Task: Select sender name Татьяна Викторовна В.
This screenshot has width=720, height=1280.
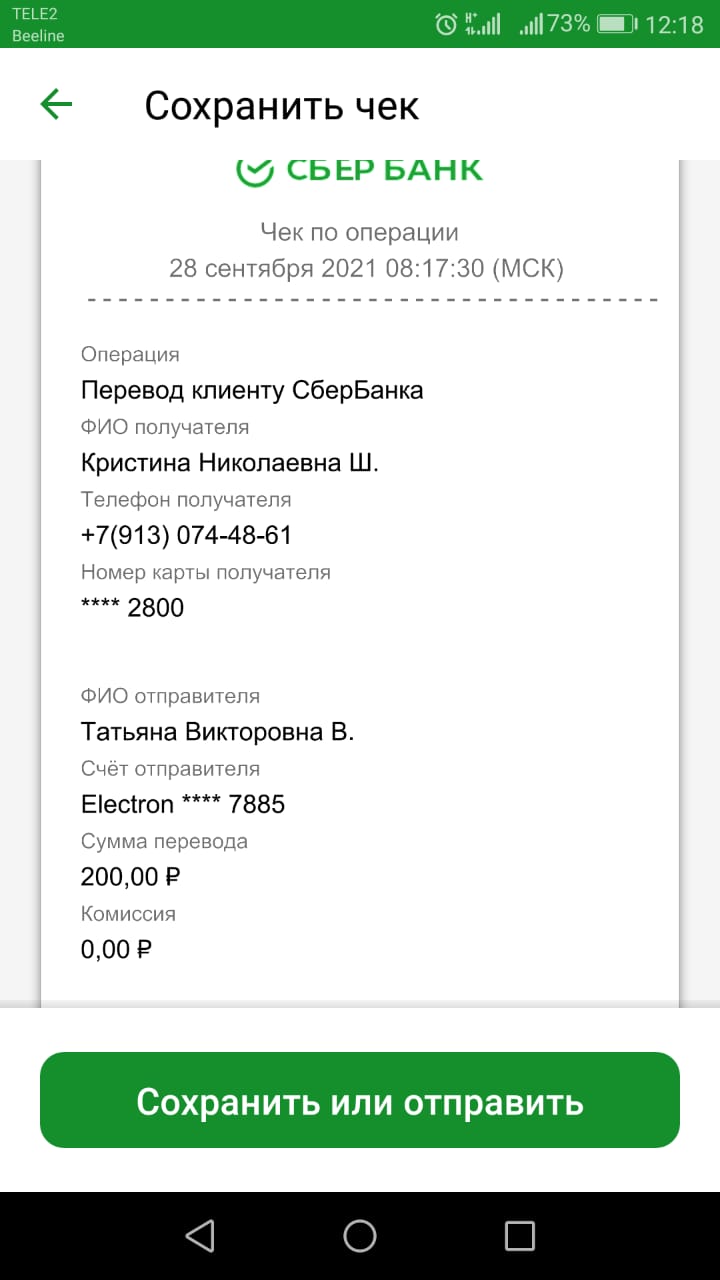Action: pyautogui.click(x=218, y=732)
